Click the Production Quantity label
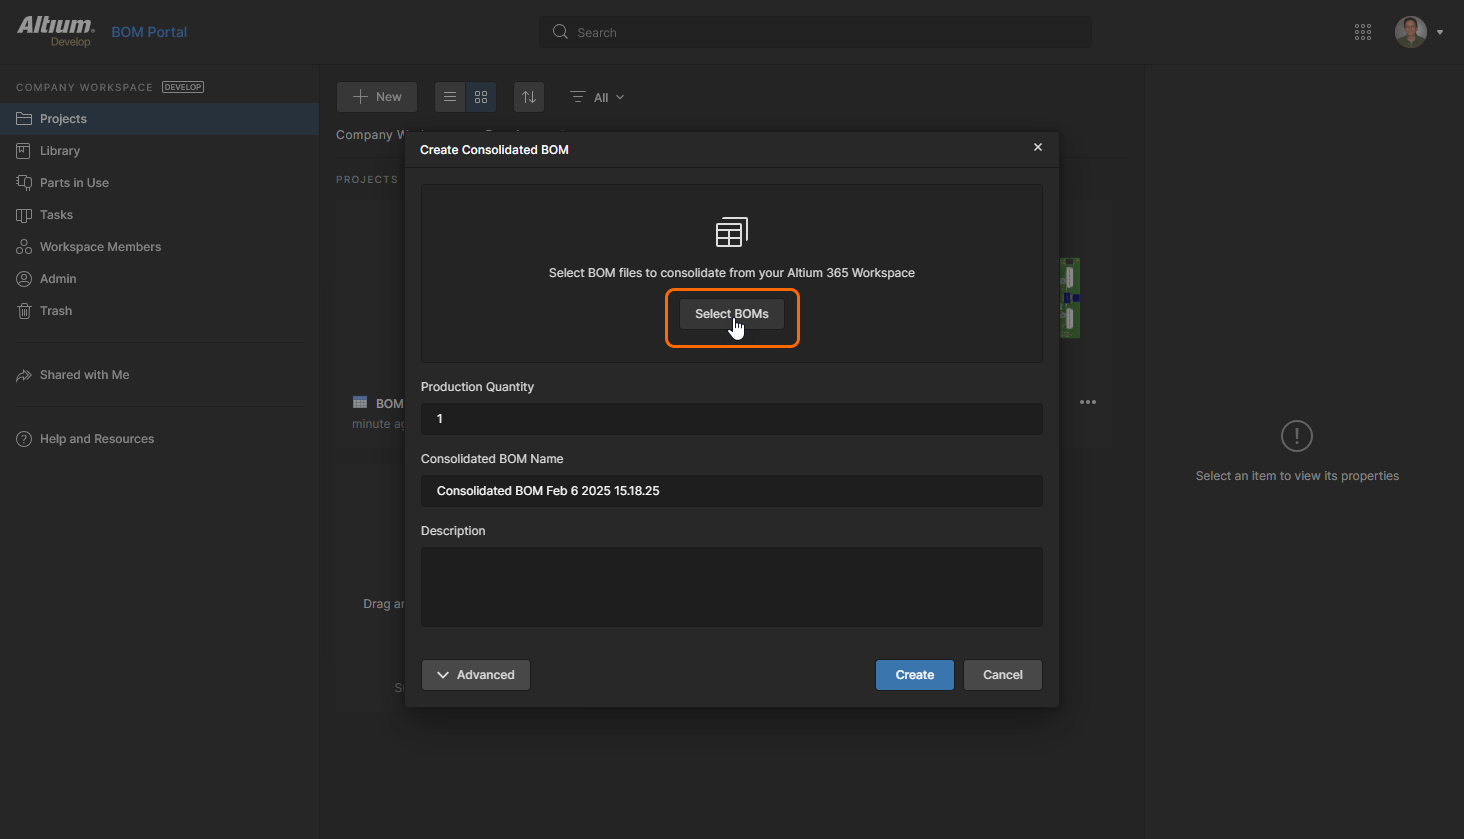The height and width of the screenshot is (839, 1464). tap(477, 387)
